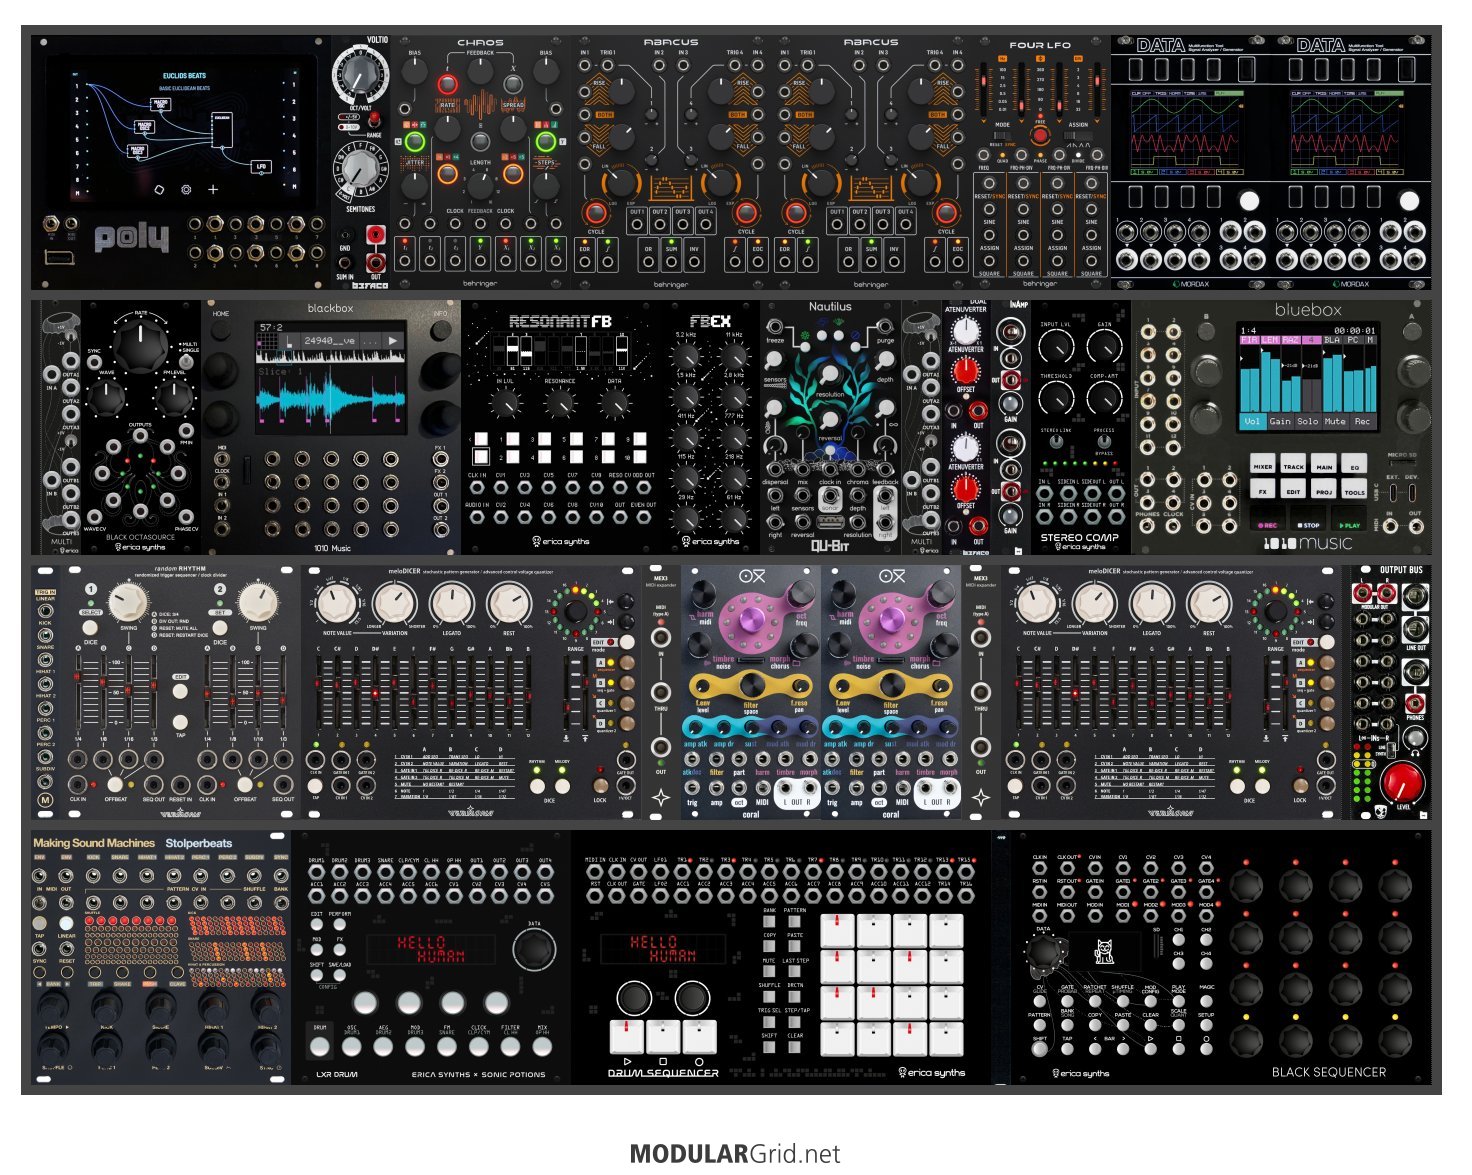Select Gain tab on bluebox screen

coord(1280,422)
